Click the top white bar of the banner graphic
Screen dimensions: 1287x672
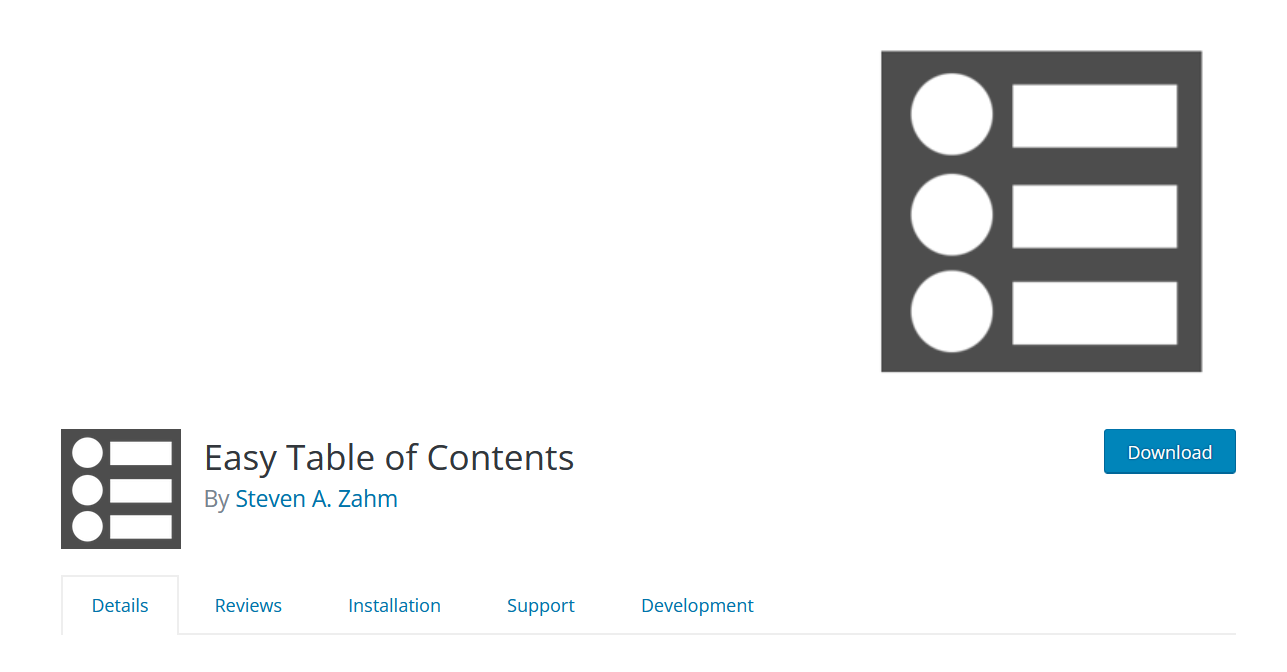[x=1096, y=114]
